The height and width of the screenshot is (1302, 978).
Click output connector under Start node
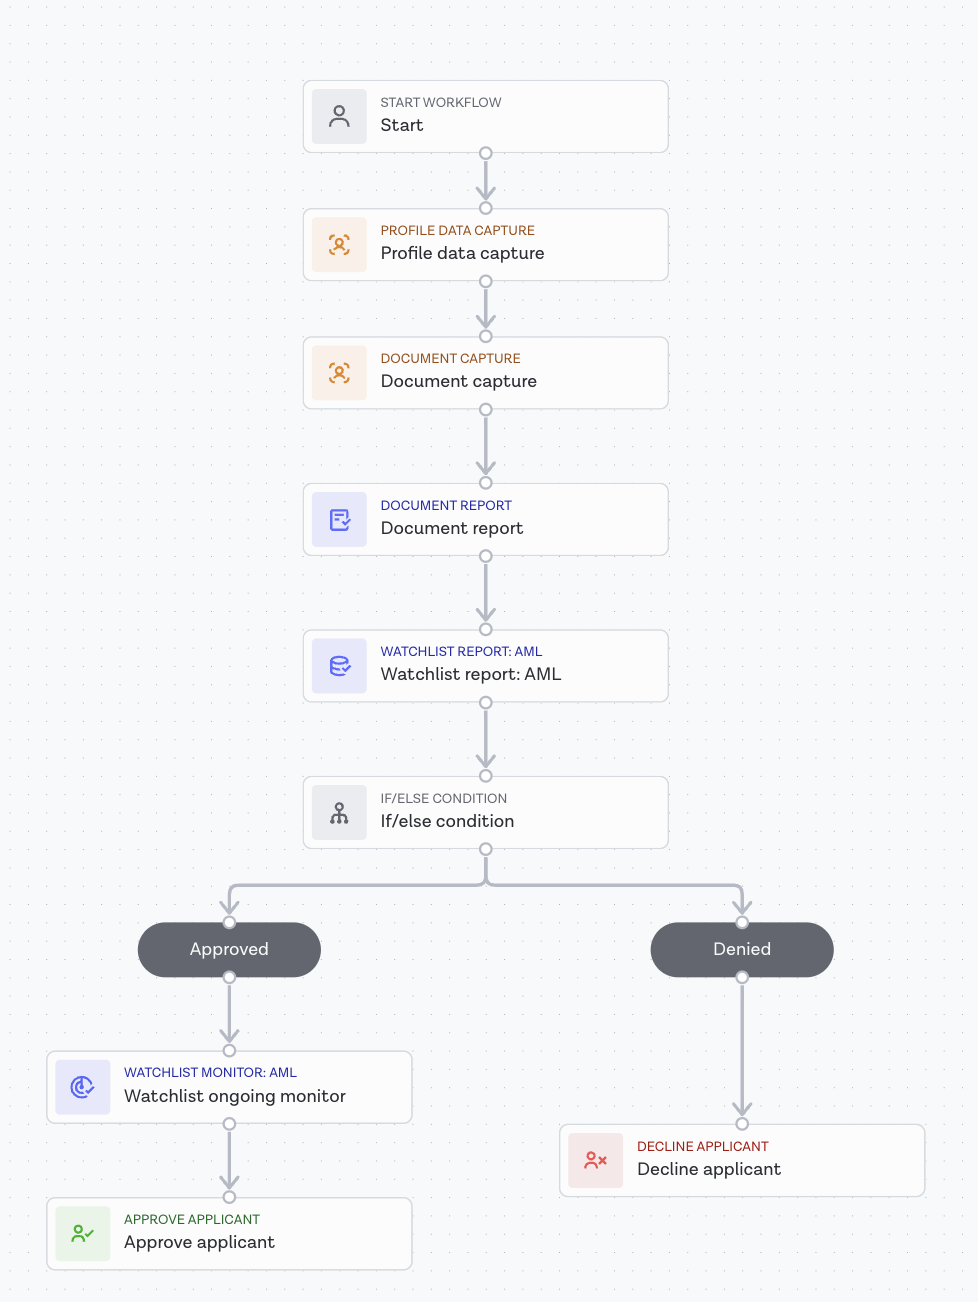coord(486,153)
